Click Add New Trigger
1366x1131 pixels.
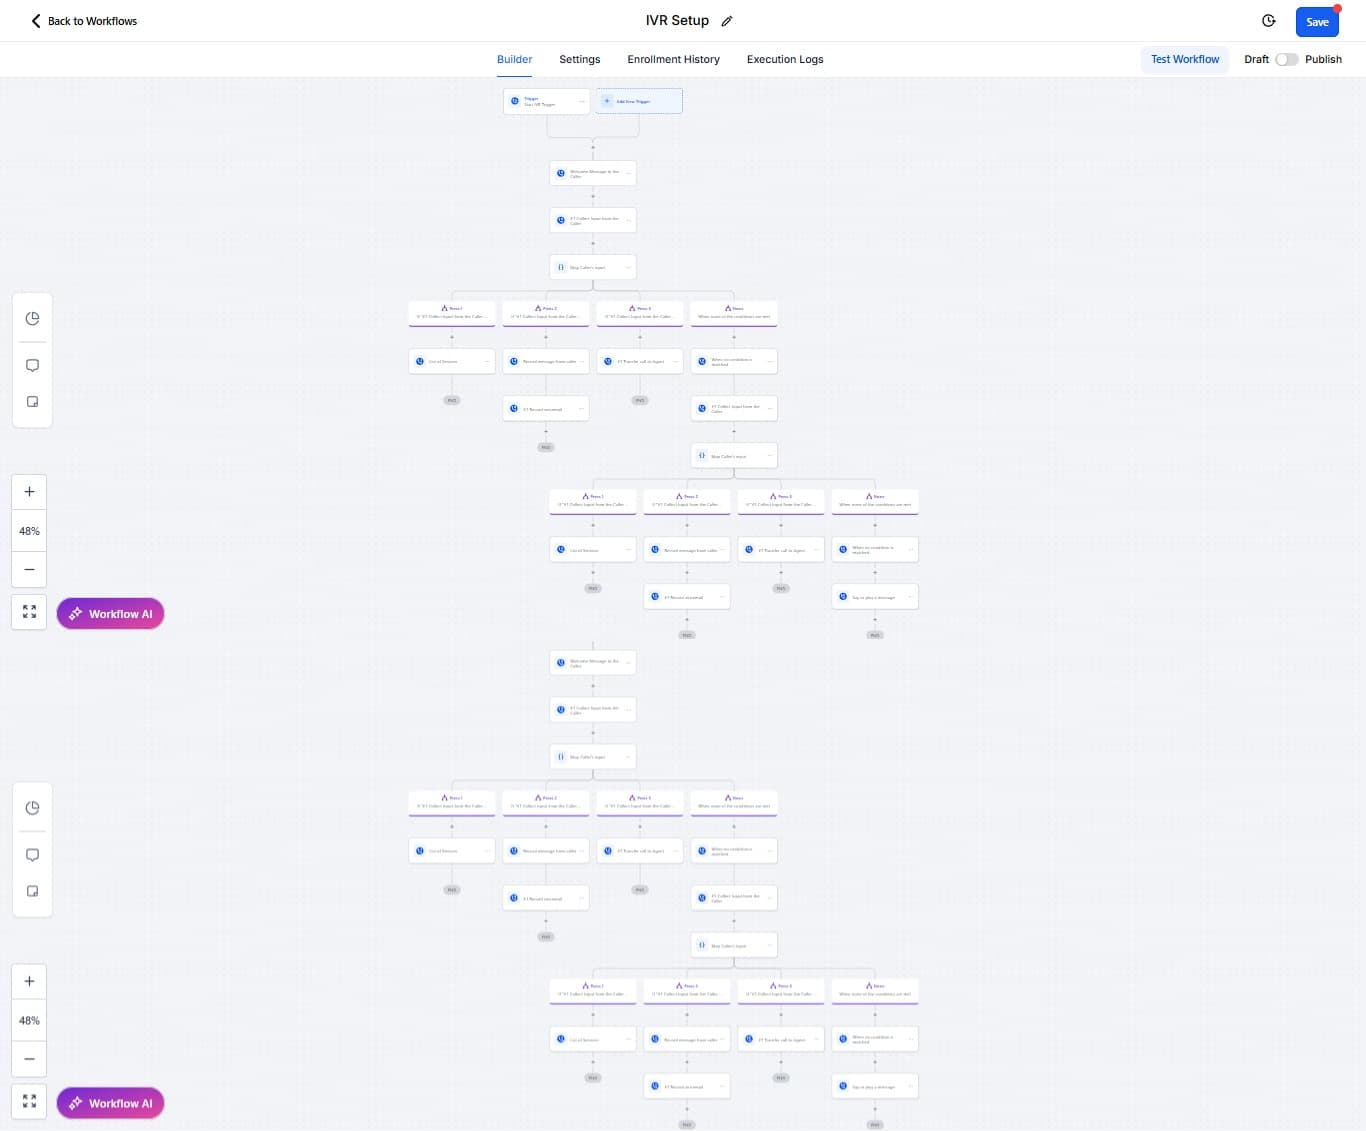(639, 101)
